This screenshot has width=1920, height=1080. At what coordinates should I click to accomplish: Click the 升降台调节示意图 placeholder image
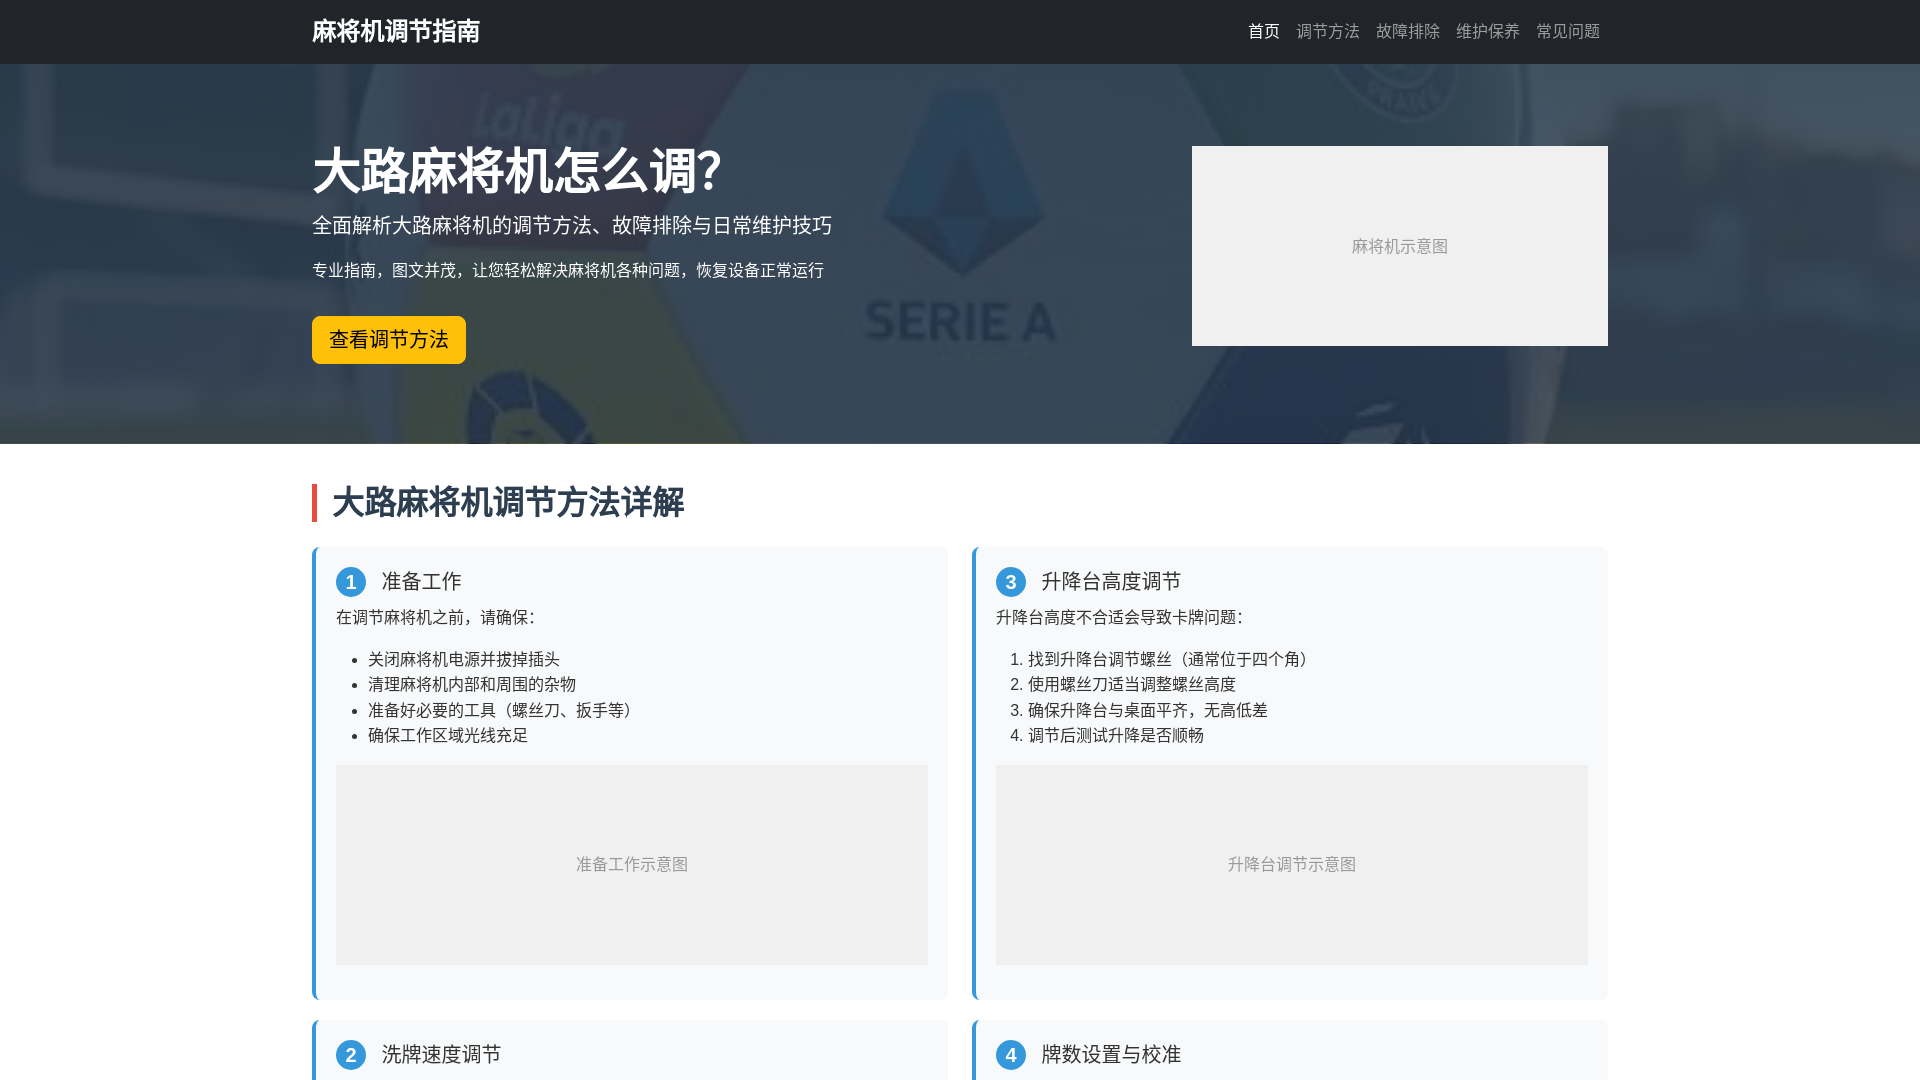tap(1292, 865)
